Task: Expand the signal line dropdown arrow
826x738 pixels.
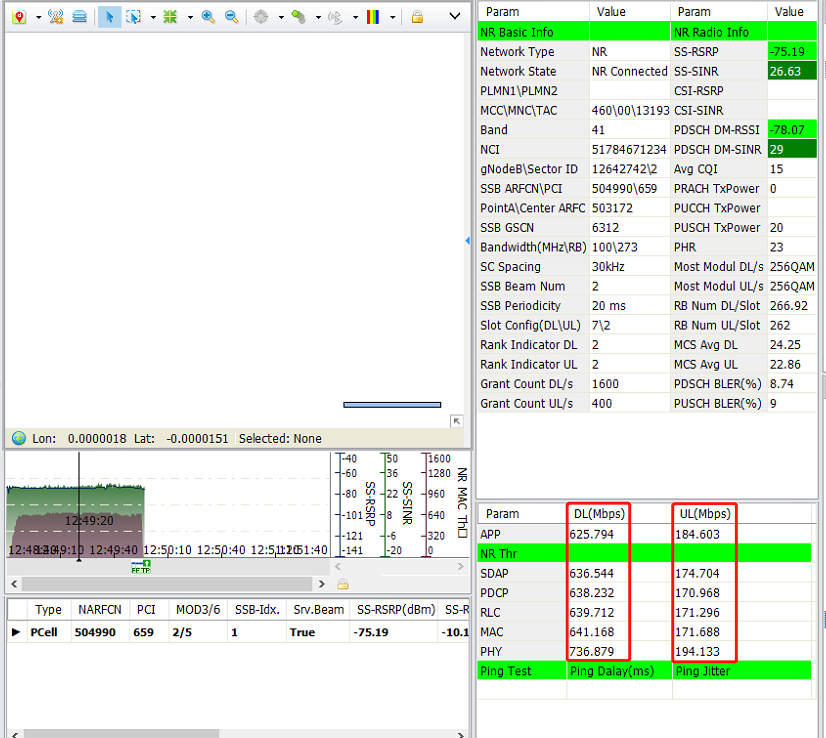Action: click(356, 17)
